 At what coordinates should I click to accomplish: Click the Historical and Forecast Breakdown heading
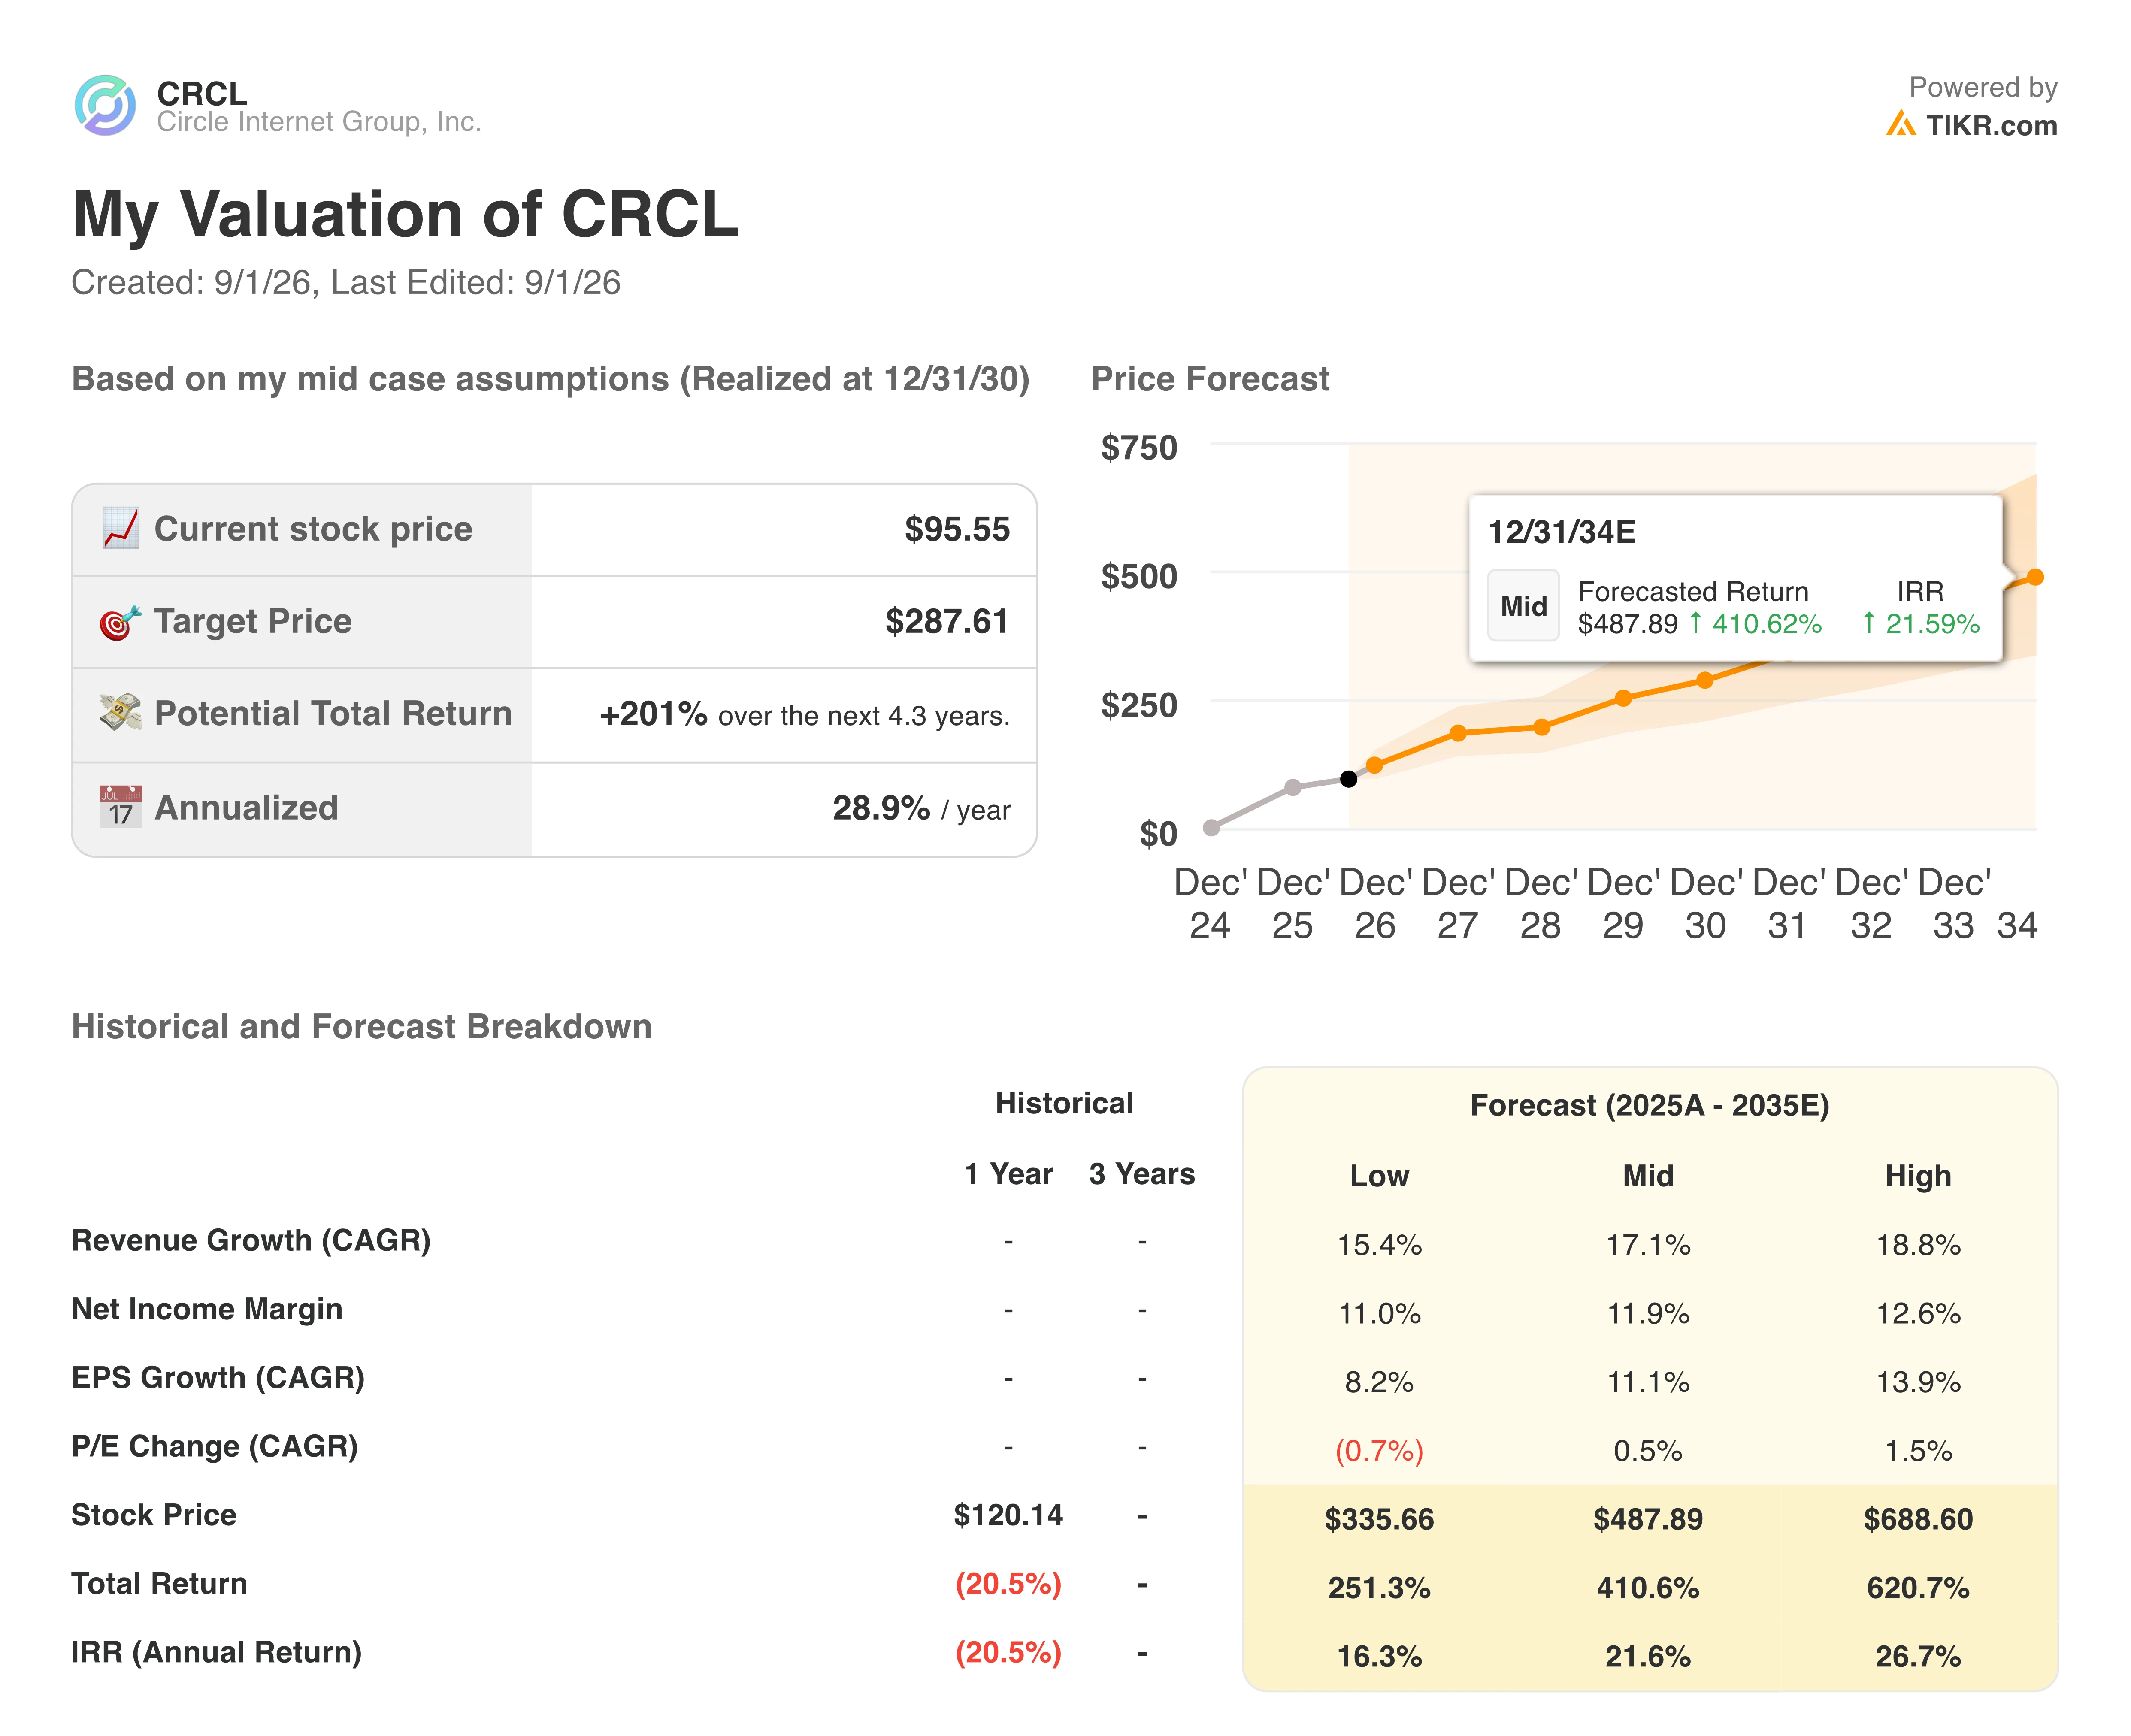click(361, 1027)
